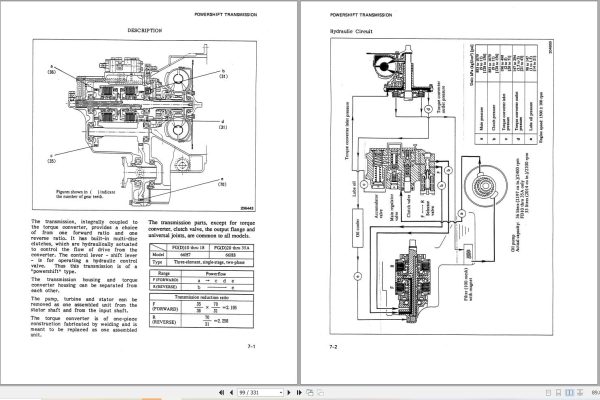Click the transmission cross-section diagram
This screenshot has width=600, height=400.
(x=144, y=125)
